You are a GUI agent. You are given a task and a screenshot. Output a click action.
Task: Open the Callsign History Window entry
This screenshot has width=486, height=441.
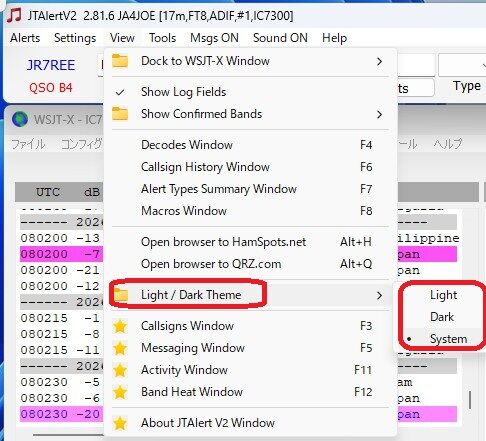[250, 167]
